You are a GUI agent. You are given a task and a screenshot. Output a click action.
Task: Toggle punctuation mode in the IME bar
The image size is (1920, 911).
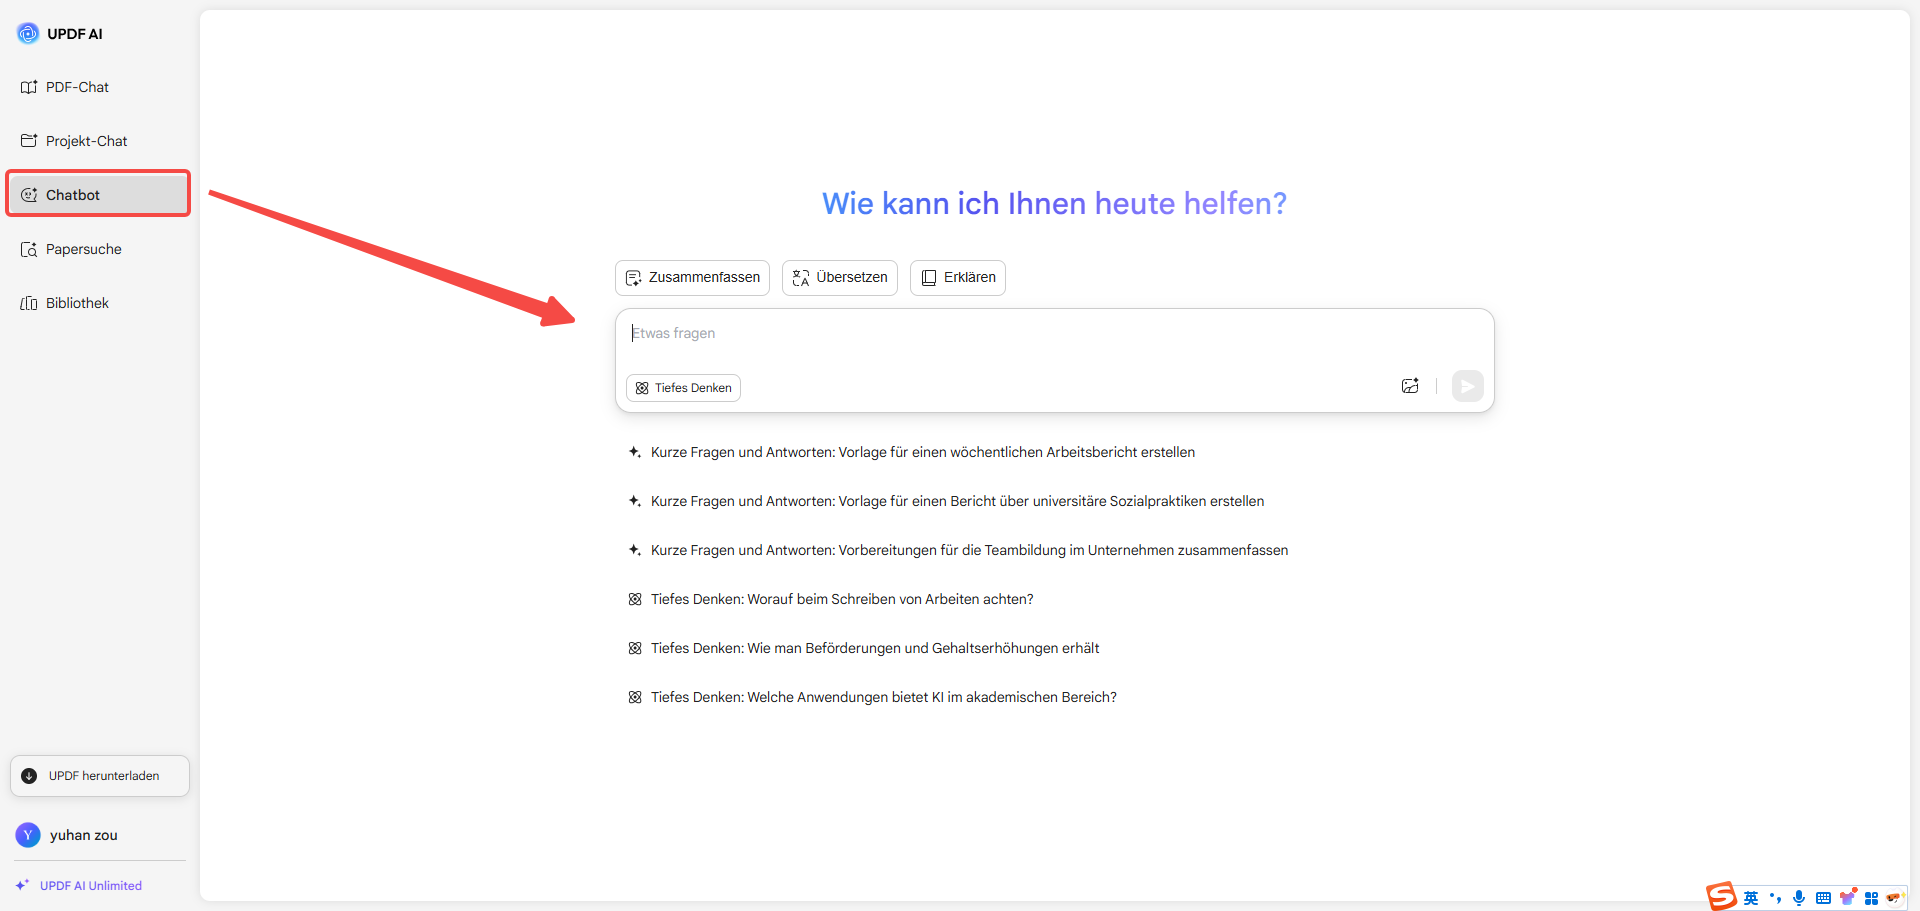click(1775, 898)
